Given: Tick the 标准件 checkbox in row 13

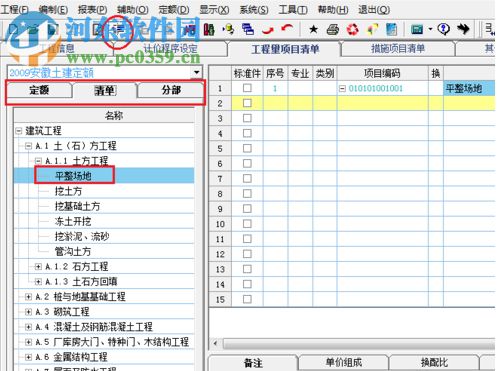Looking at the screenshot, I should [x=247, y=269].
